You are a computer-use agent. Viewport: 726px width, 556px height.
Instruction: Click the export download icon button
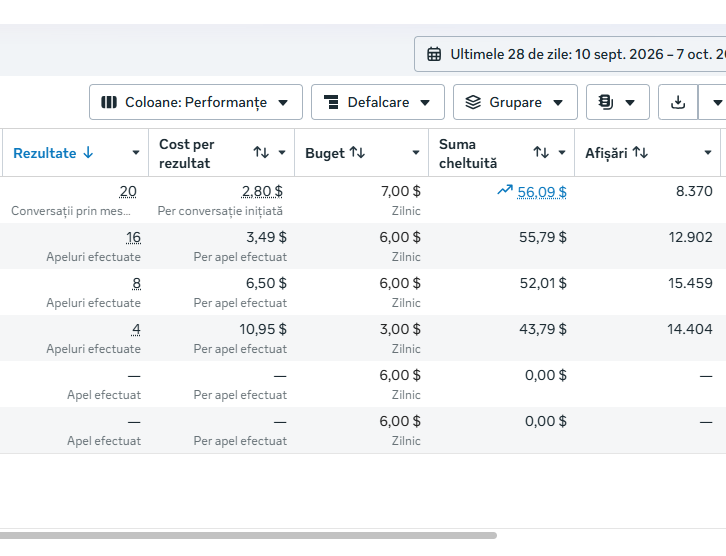(x=678, y=102)
